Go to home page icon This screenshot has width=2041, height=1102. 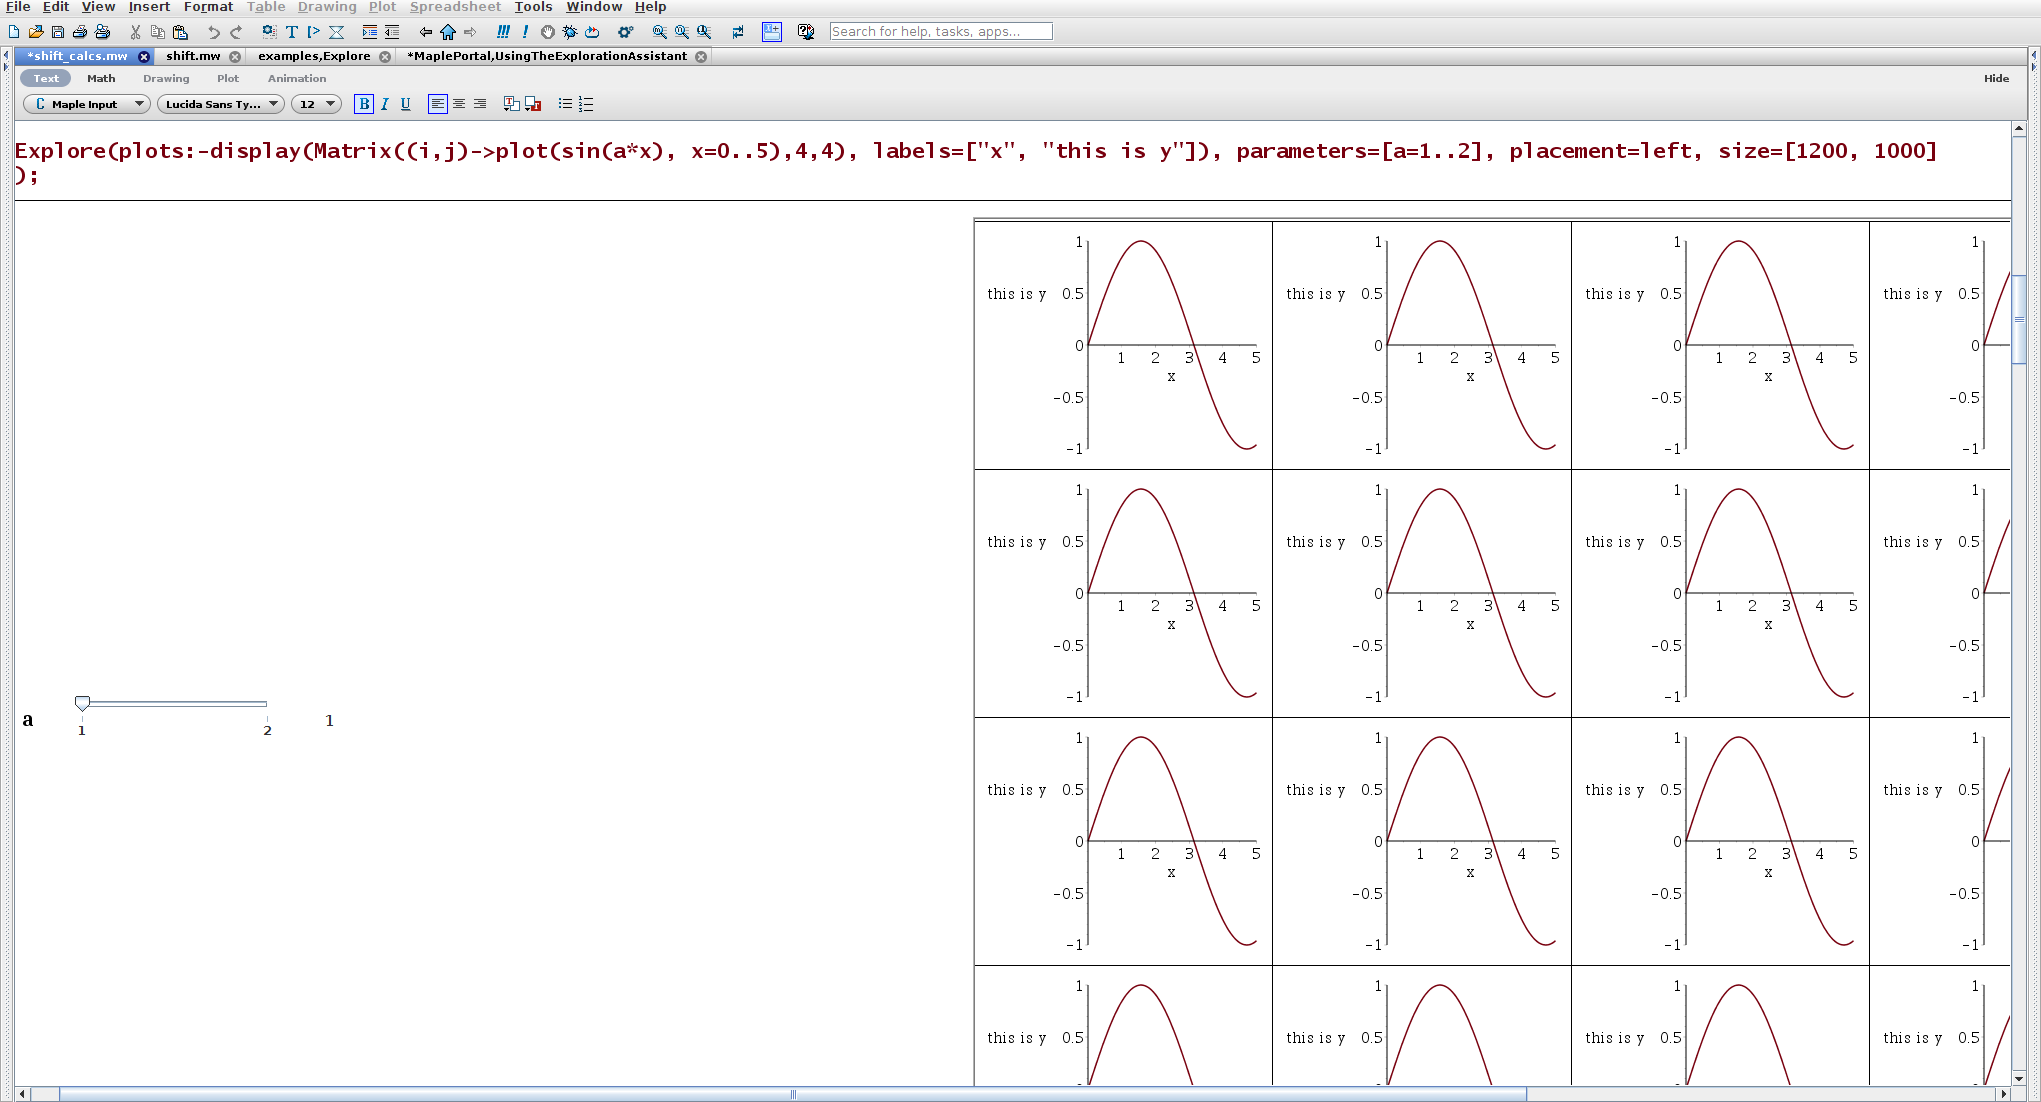[448, 32]
